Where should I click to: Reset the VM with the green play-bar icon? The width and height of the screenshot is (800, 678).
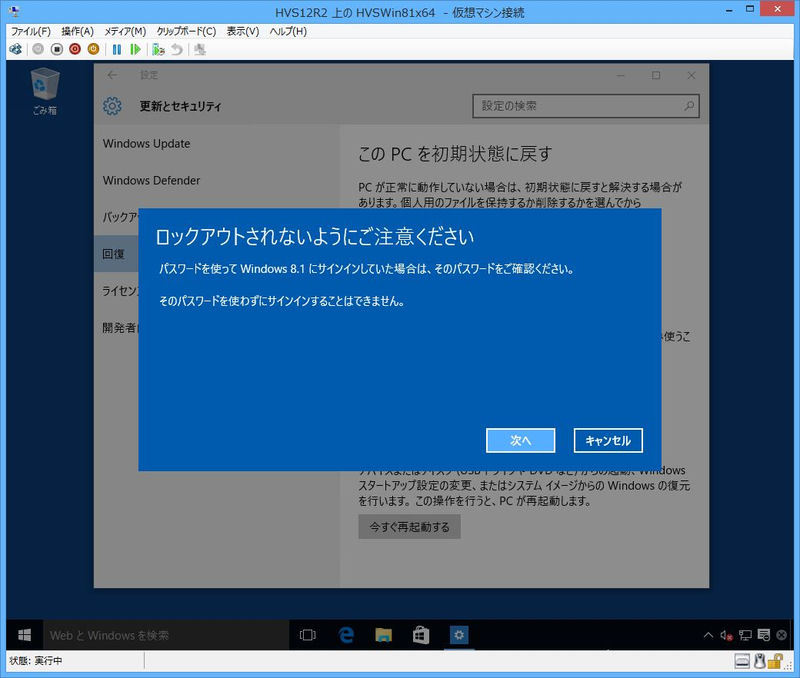tap(135, 49)
